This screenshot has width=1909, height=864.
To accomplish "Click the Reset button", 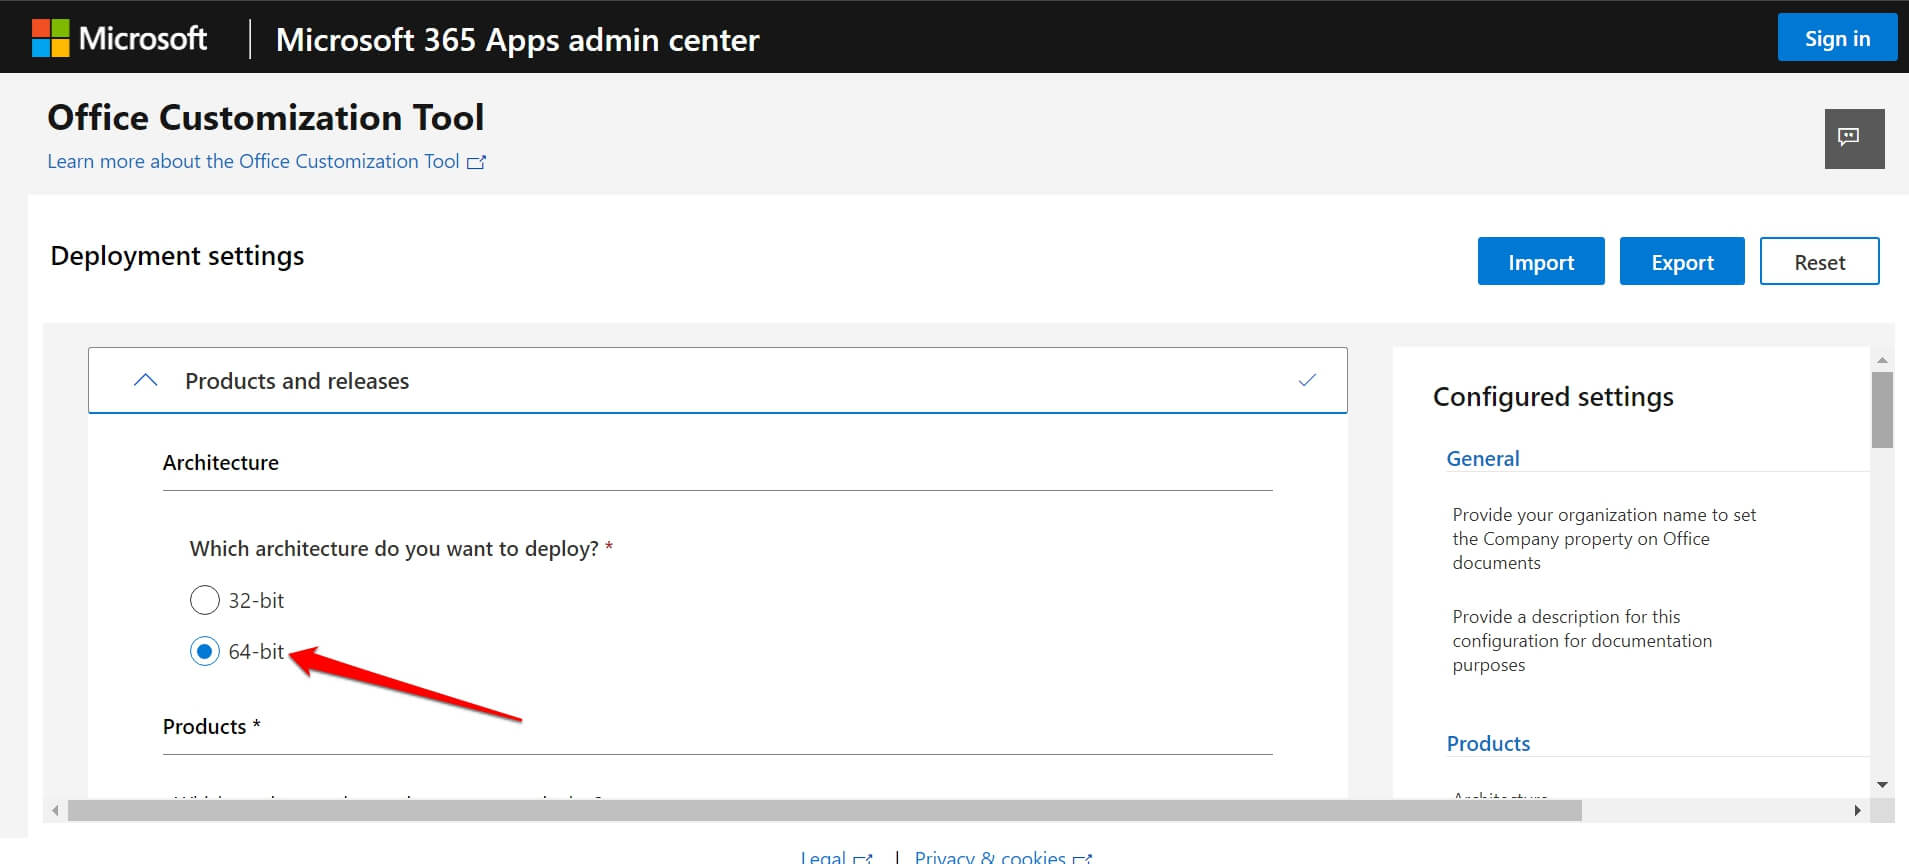I will 1819,262.
